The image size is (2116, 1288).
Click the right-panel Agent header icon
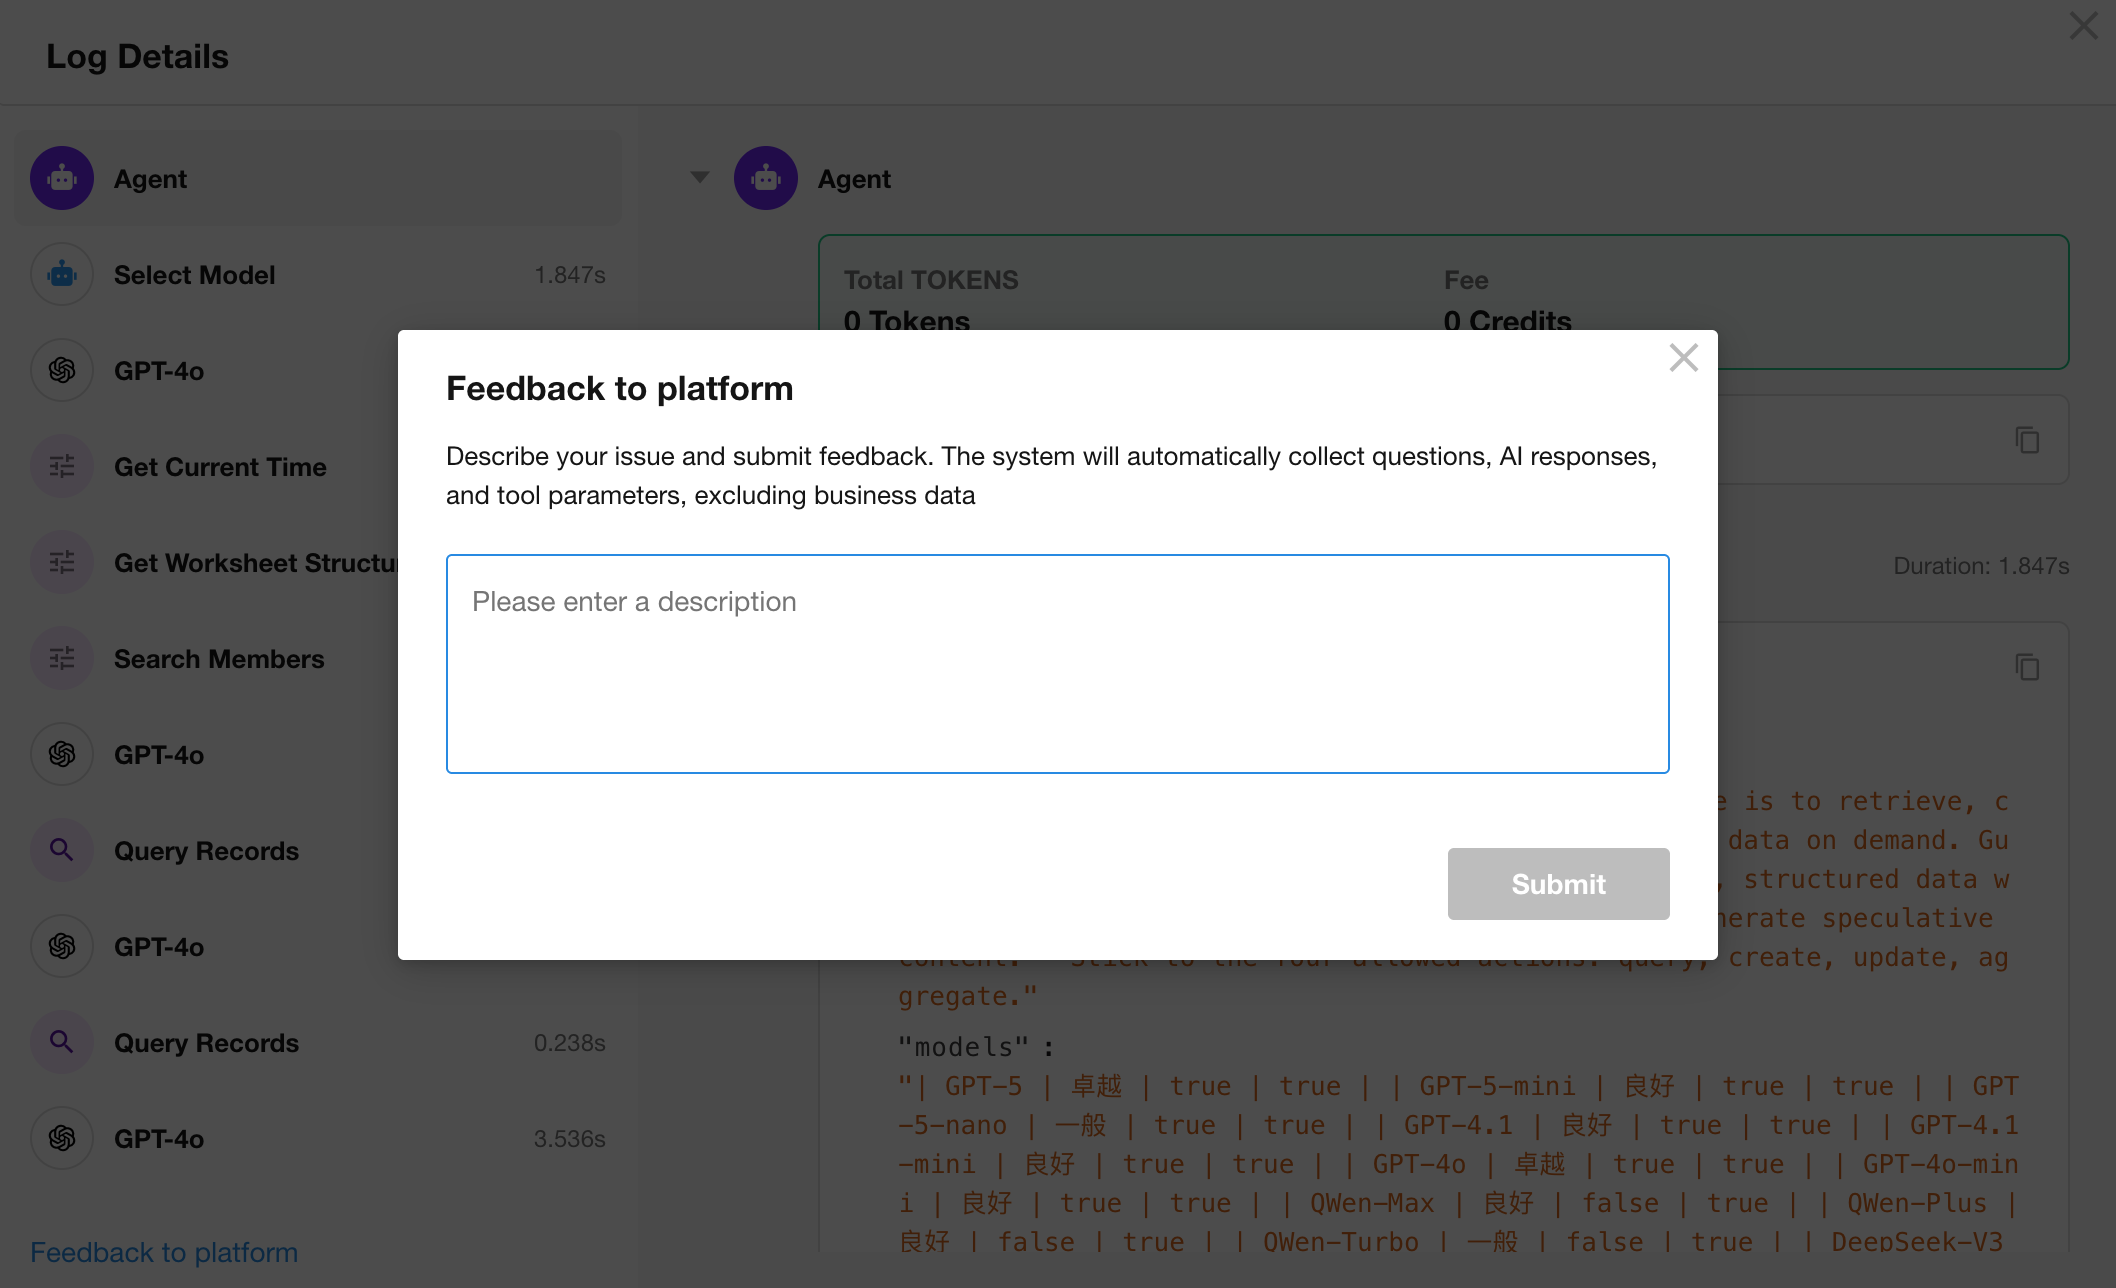coord(766,179)
